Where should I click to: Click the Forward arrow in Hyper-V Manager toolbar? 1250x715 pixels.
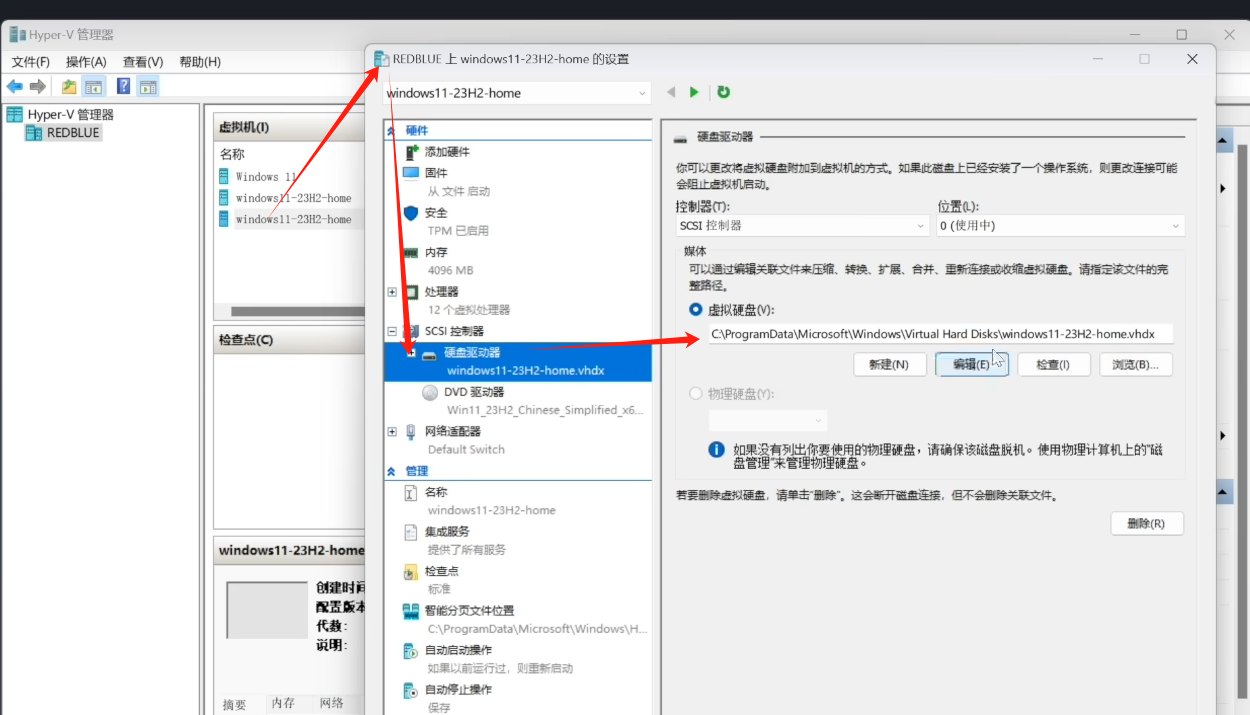coord(38,87)
